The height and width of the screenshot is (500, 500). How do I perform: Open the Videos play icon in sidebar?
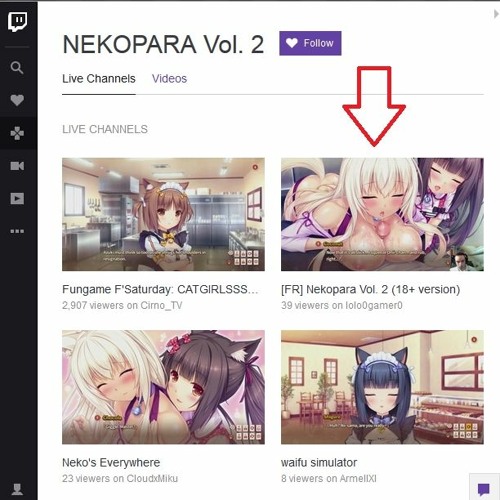(x=17, y=198)
